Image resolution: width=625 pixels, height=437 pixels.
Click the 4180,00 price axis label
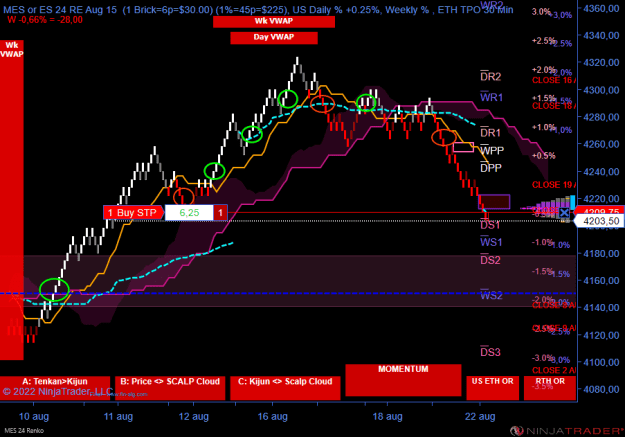(601, 254)
